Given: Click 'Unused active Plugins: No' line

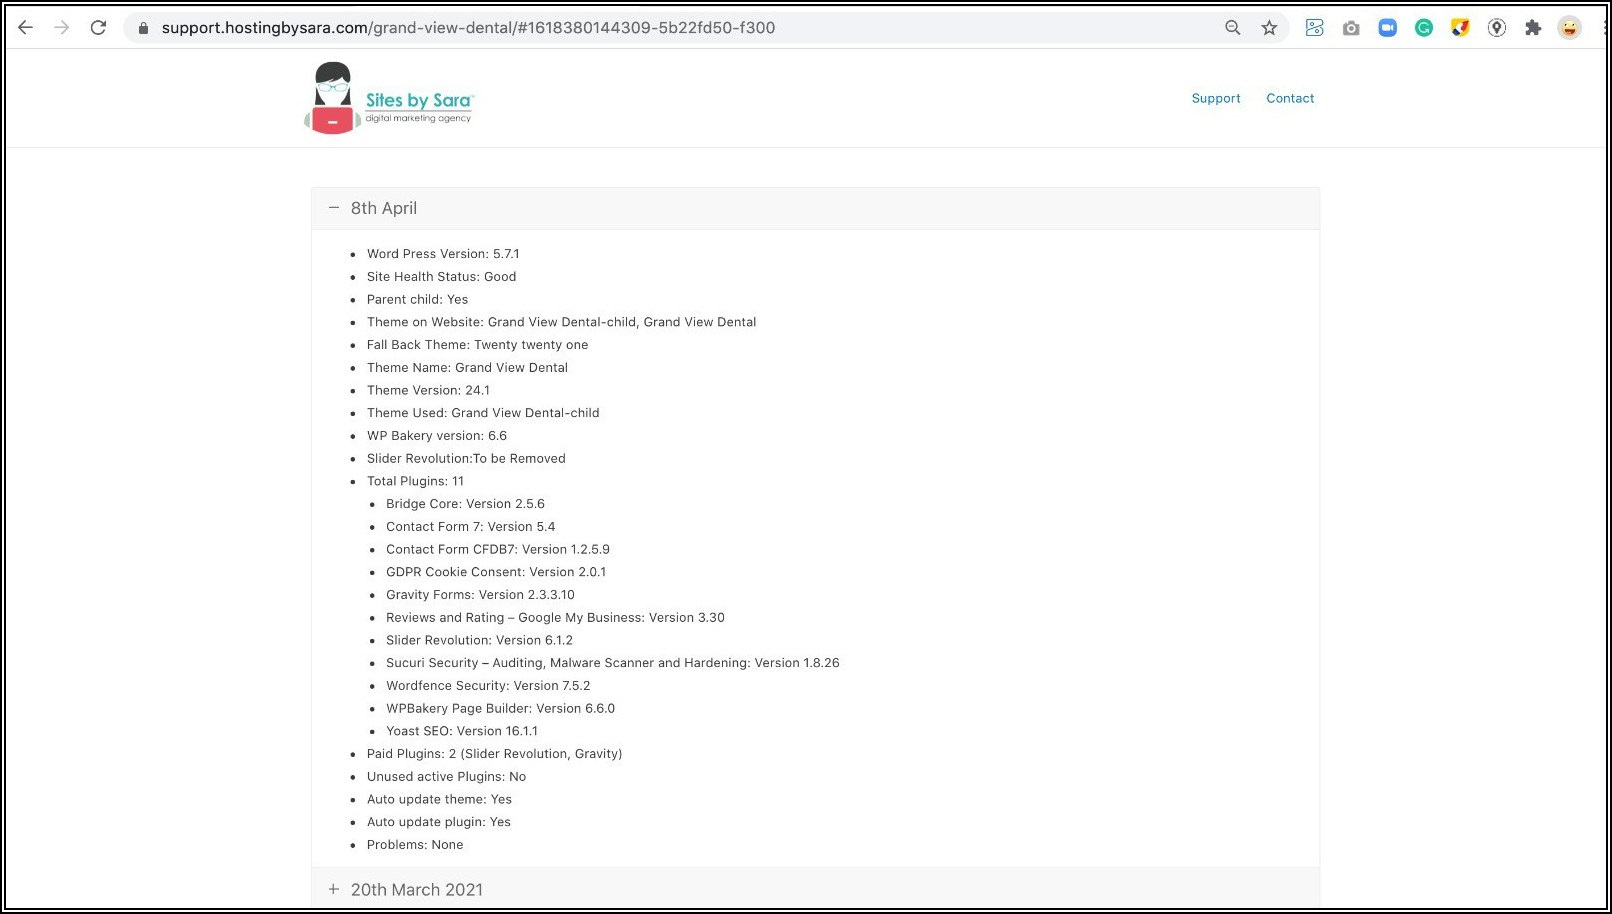Looking at the screenshot, I should [x=446, y=777].
